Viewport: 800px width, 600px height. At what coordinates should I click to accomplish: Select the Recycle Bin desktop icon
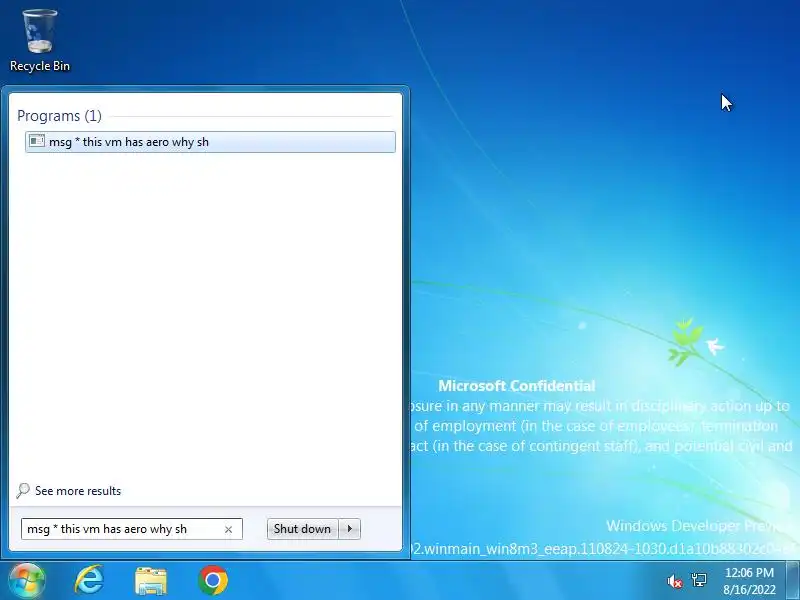pyautogui.click(x=40, y=41)
